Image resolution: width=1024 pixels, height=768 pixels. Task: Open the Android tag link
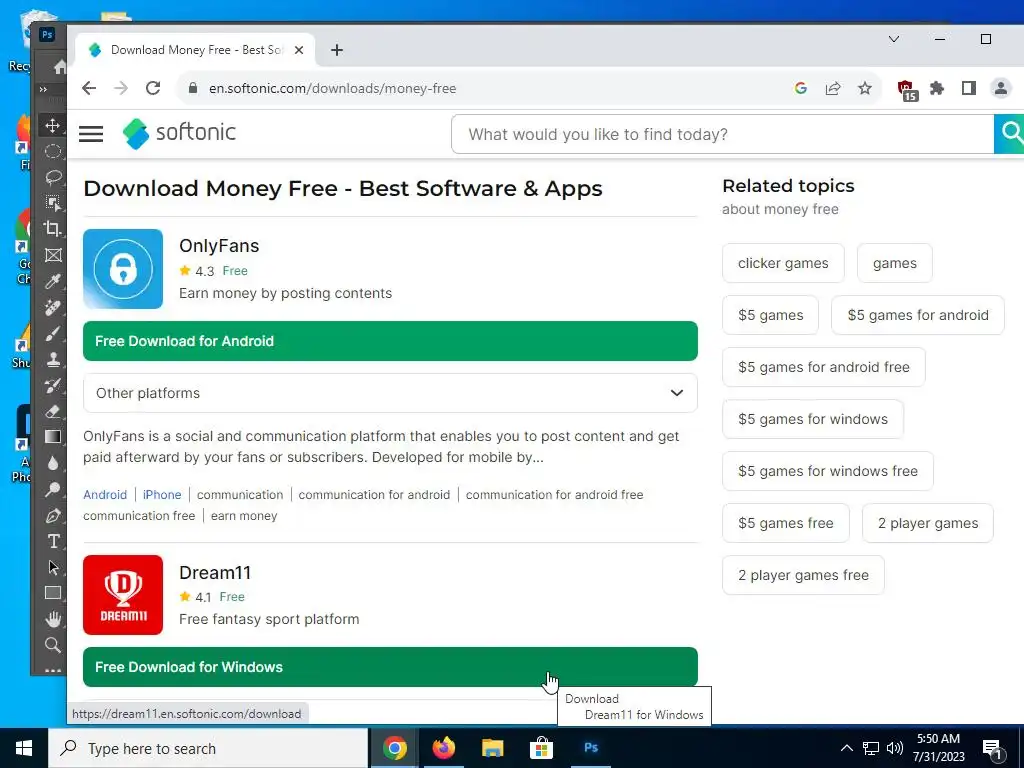point(105,495)
